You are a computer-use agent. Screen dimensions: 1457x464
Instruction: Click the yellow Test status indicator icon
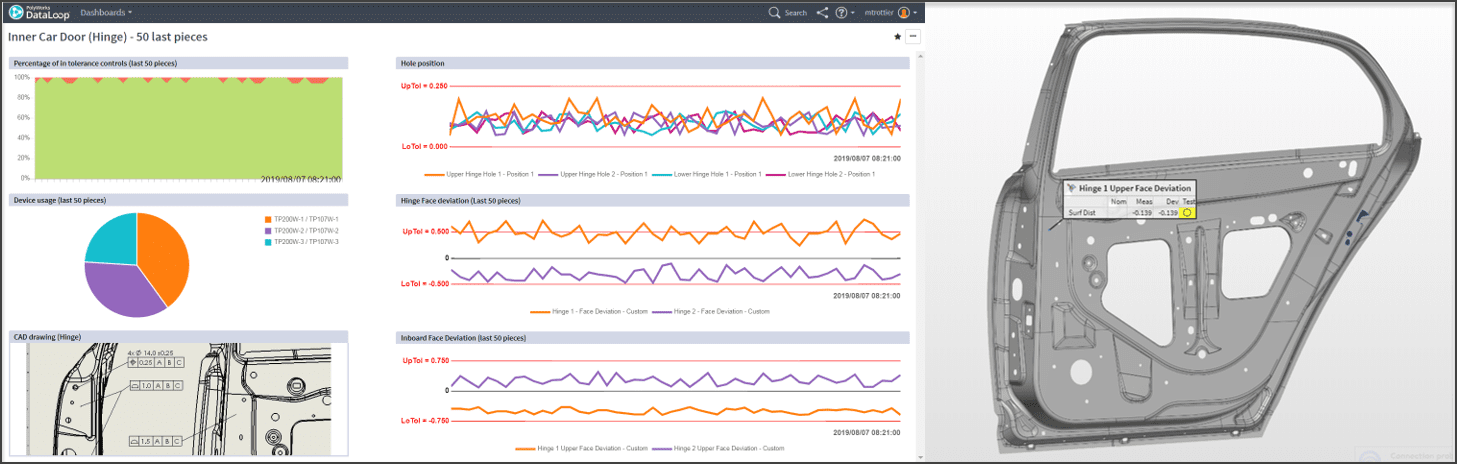pos(1187,212)
